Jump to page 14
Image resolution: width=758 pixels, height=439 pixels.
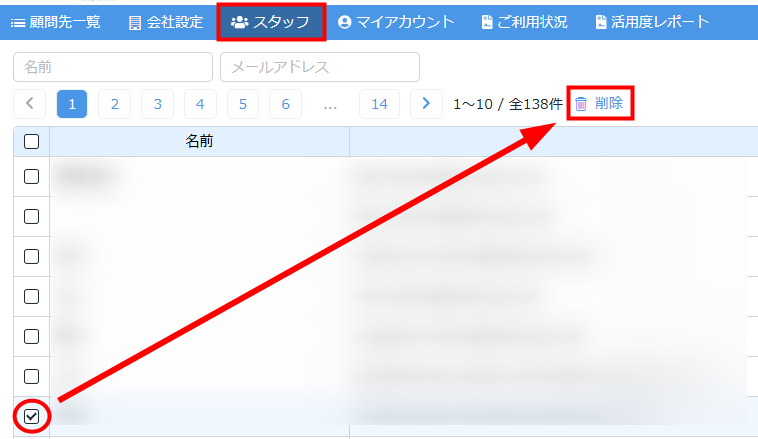pos(379,104)
